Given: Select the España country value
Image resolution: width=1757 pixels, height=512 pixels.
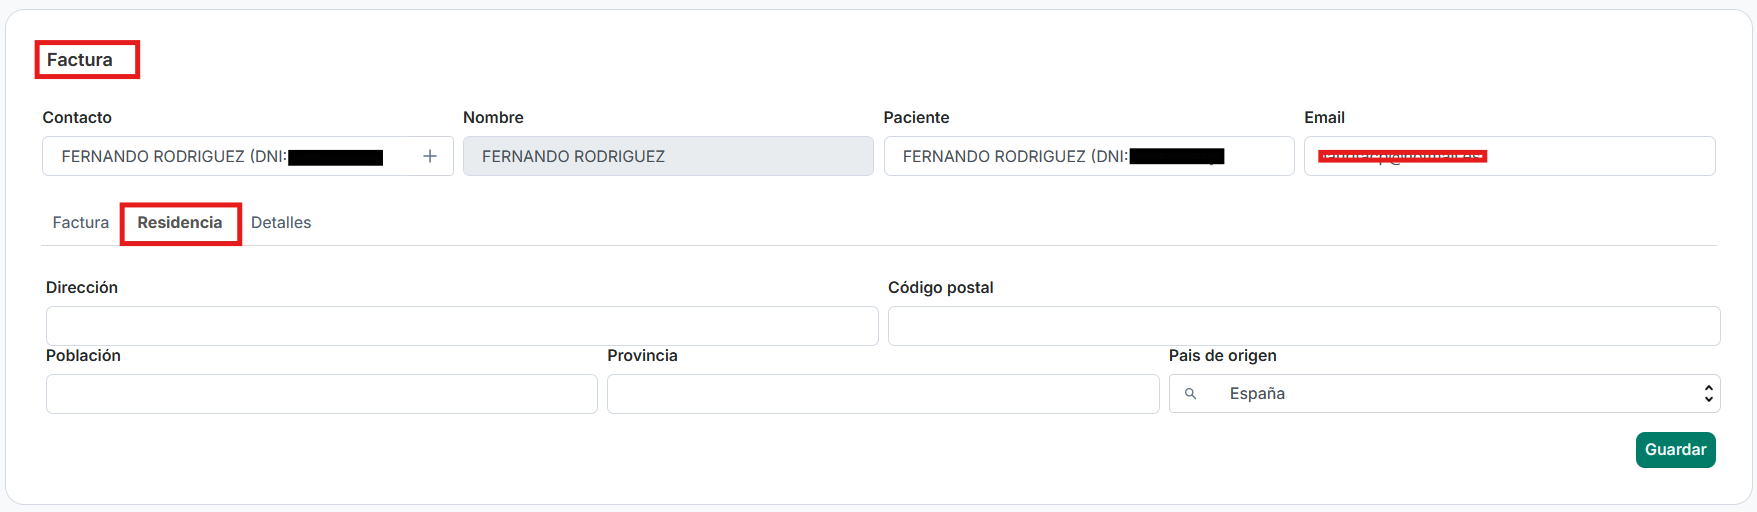Looking at the screenshot, I should 1257,394.
